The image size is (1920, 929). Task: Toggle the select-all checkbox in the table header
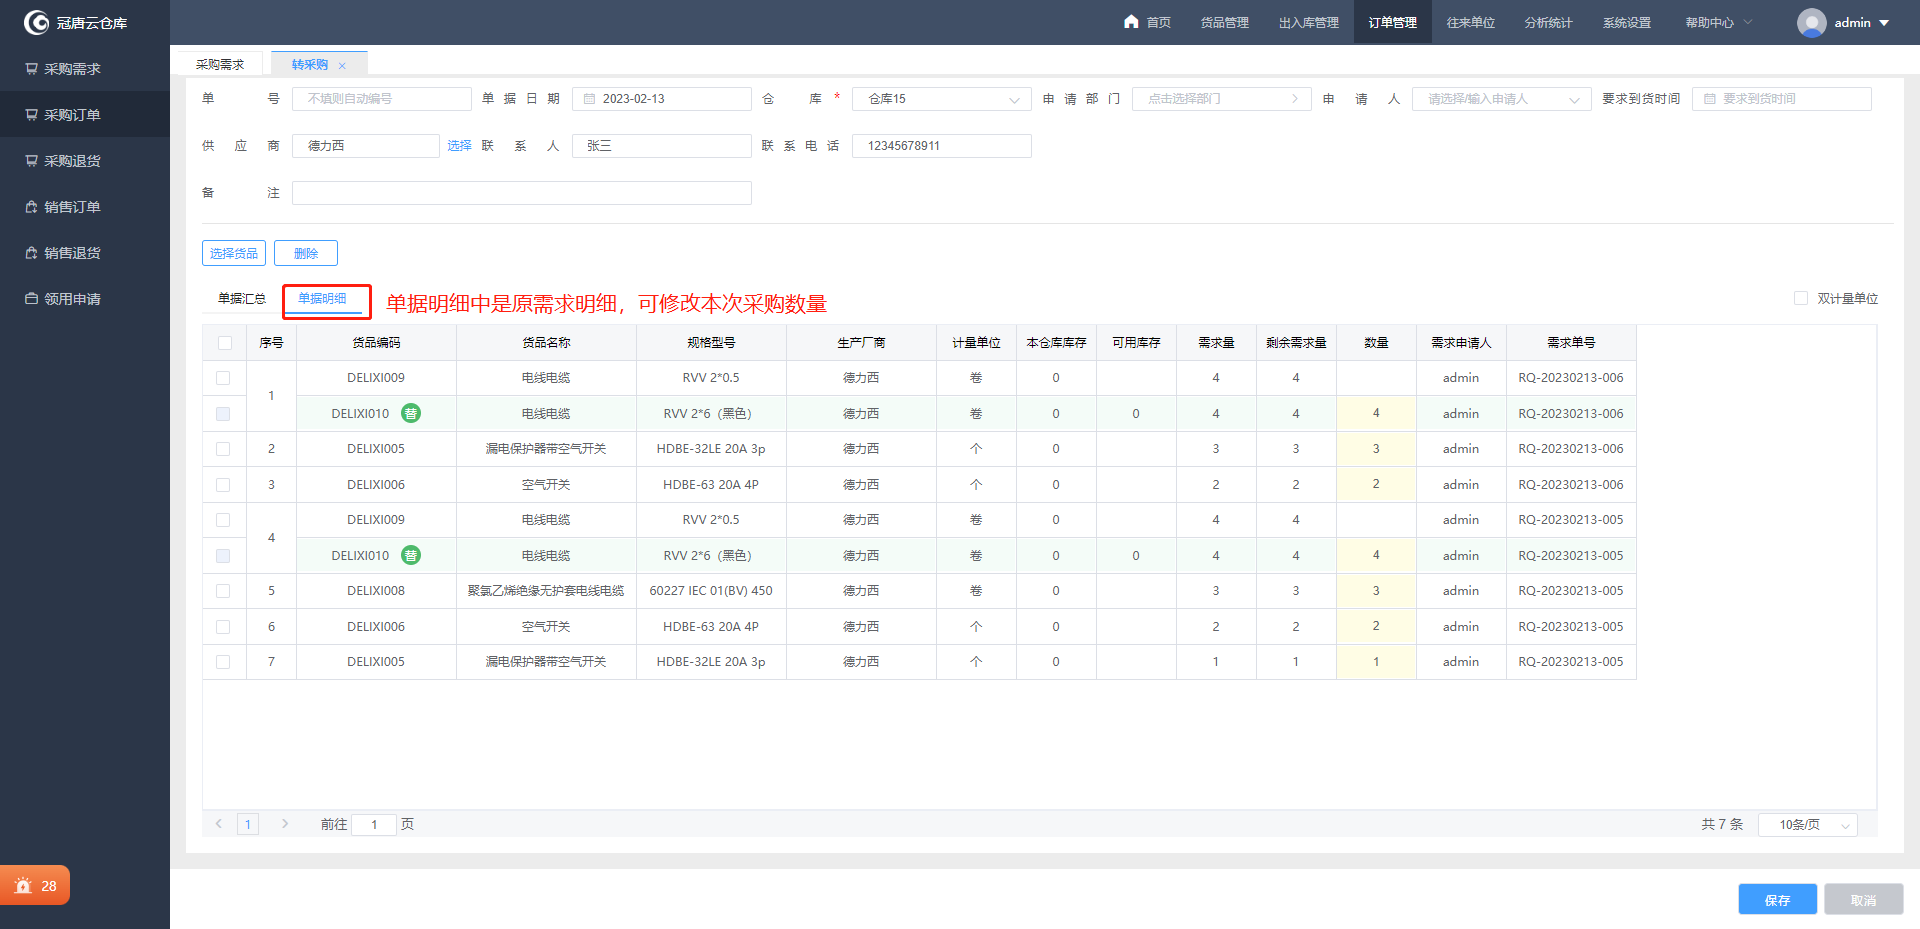[x=224, y=343]
